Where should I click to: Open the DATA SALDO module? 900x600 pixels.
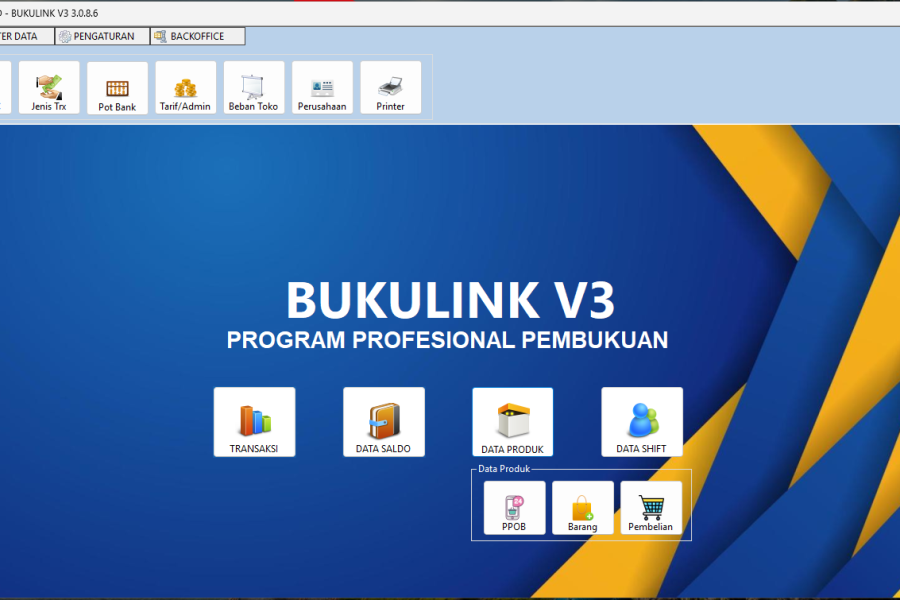tap(383, 422)
